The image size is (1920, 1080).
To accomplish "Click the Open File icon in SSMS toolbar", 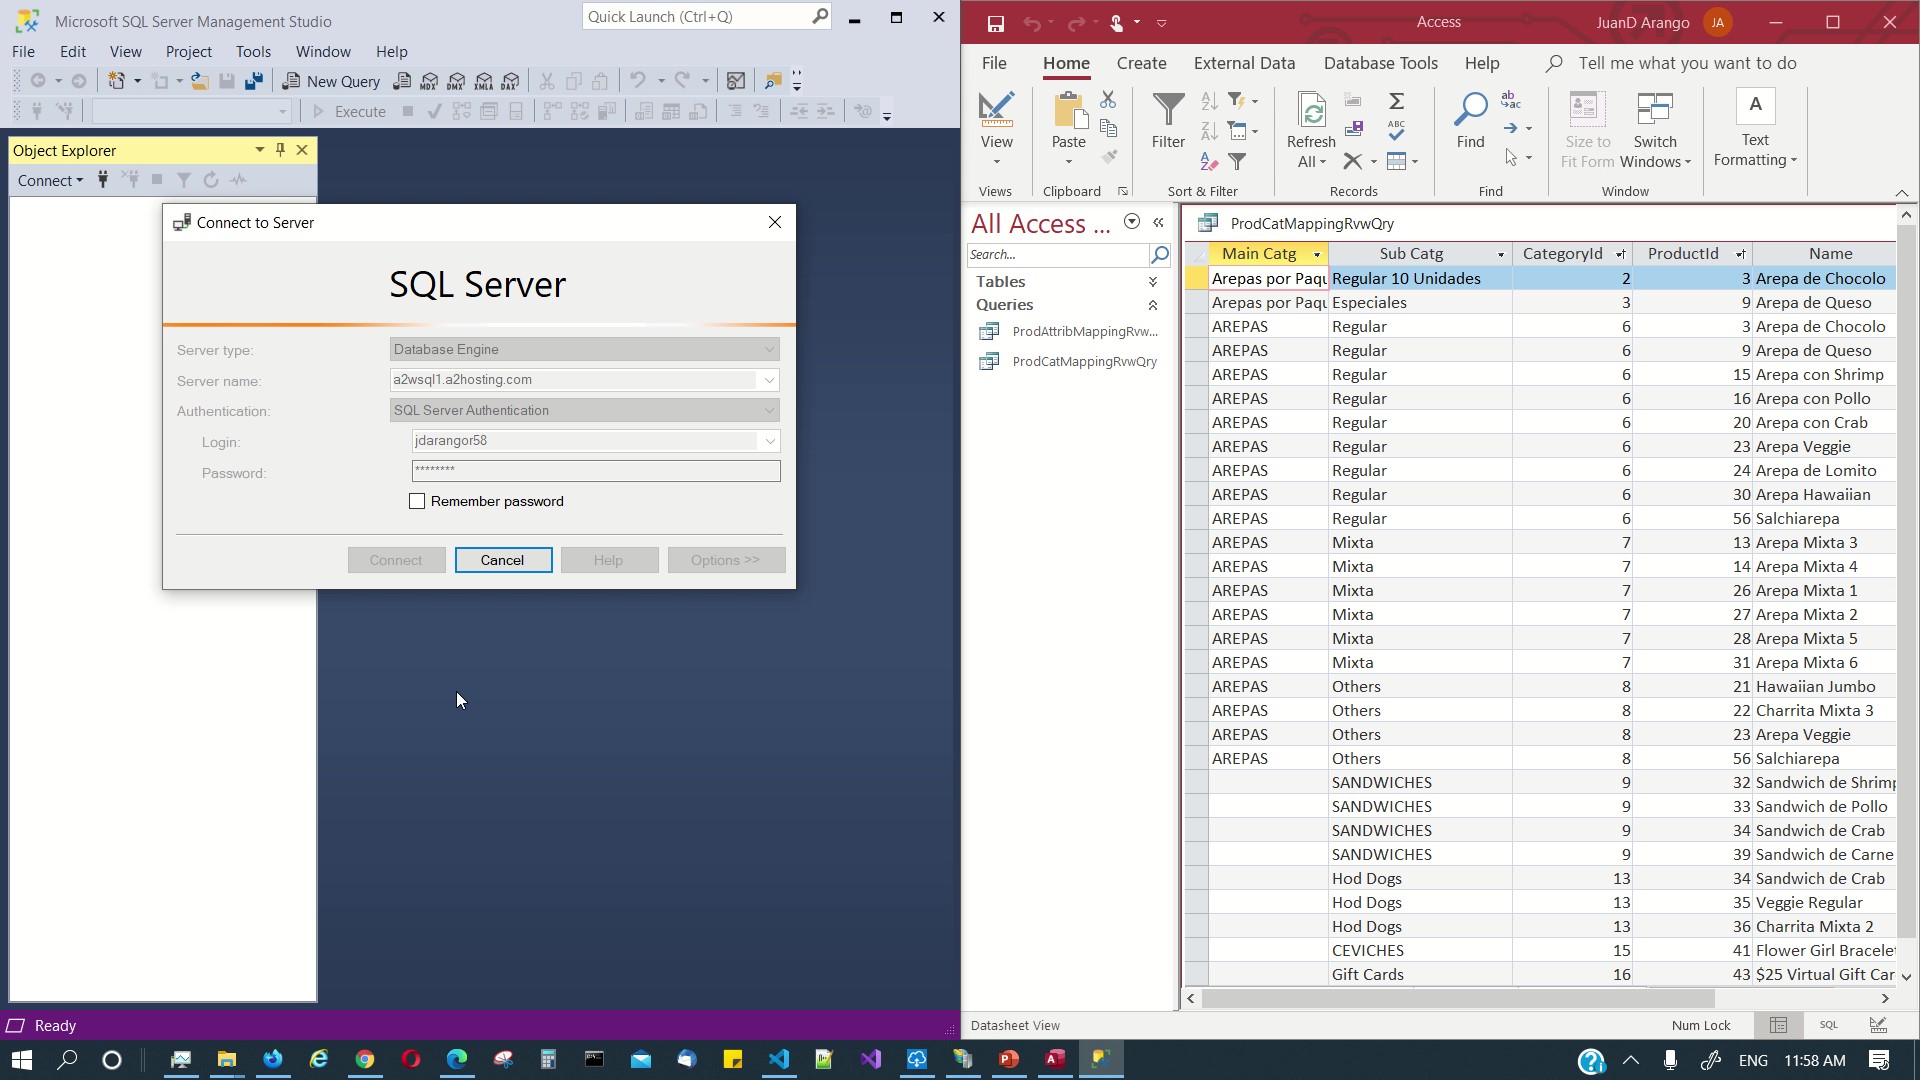I will pos(200,81).
